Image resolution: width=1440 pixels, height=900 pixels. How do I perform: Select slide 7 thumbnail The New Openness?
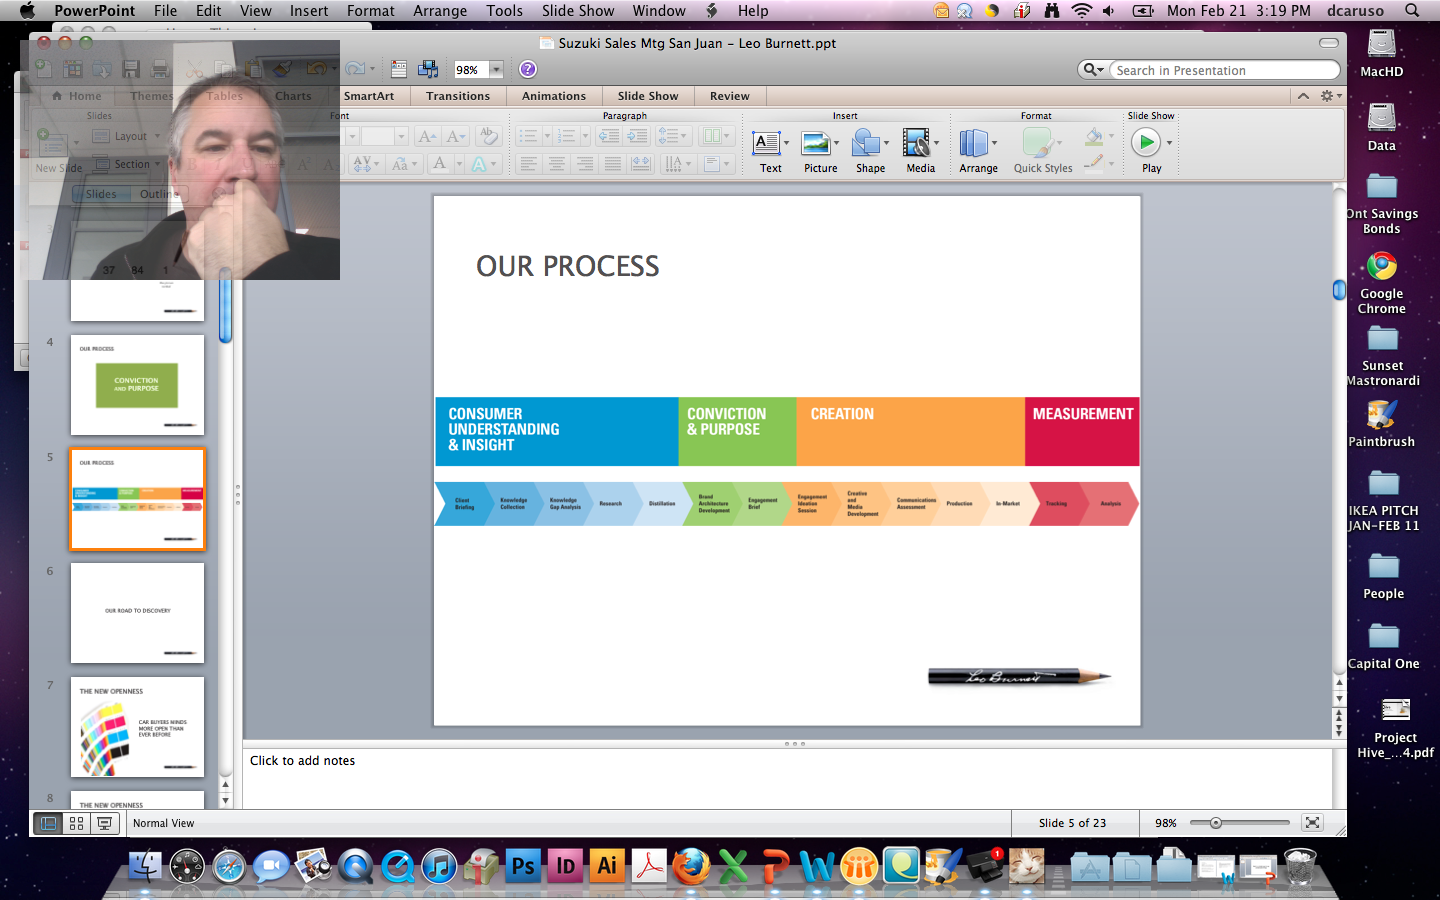137,727
